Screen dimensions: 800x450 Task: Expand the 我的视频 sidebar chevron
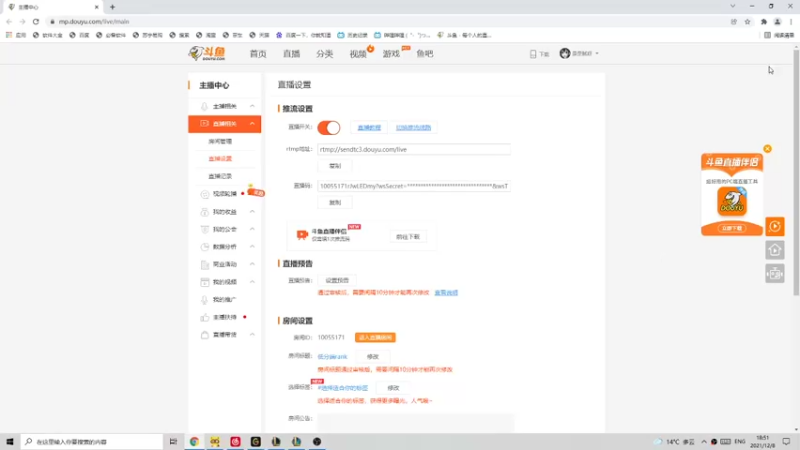coord(252,282)
